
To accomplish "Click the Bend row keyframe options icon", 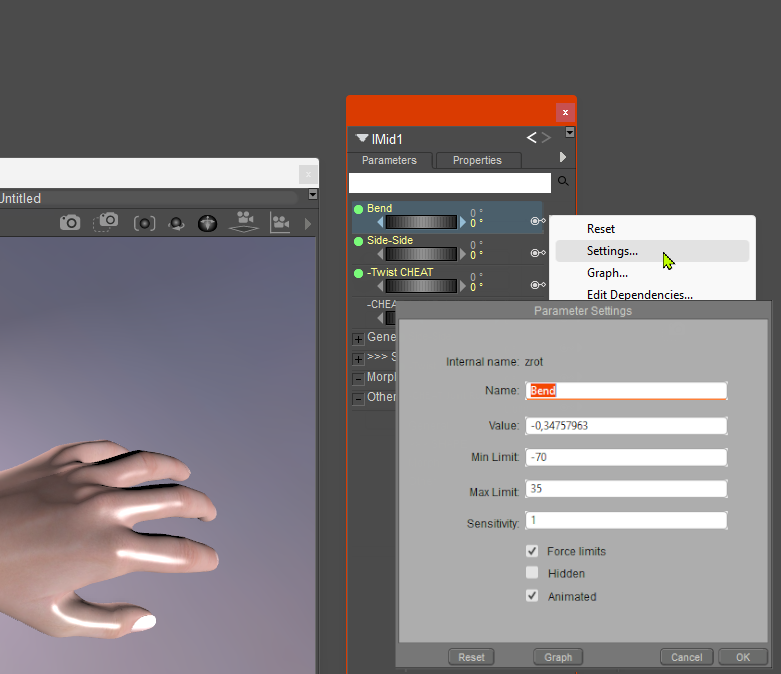I will point(537,221).
